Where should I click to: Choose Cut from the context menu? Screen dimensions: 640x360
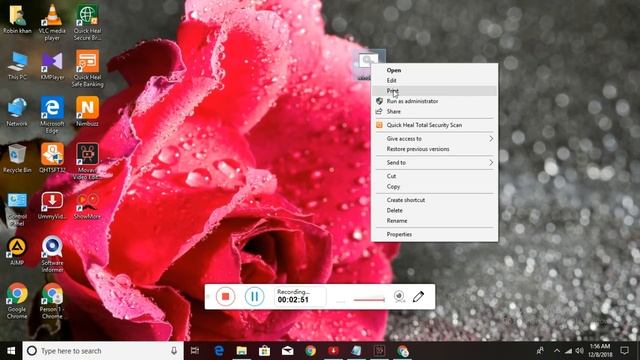coord(434,176)
